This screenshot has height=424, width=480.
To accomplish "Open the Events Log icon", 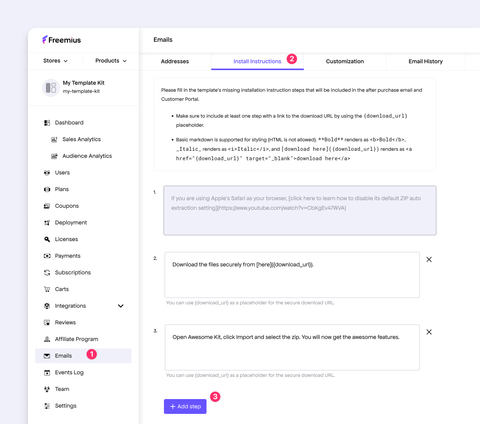I will pyautogui.click(x=47, y=373).
